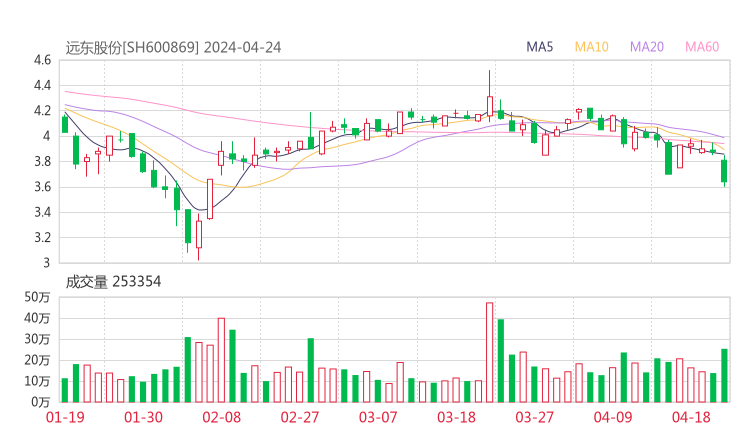This screenshot has height=440, width=740.
Task: Click the 4.2 price axis label
Action: pos(42,111)
